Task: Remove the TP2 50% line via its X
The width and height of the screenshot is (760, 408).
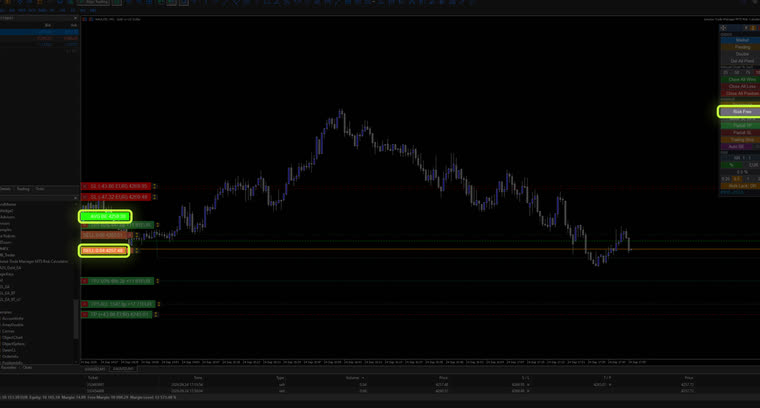Action: pyautogui.click(x=85, y=281)
